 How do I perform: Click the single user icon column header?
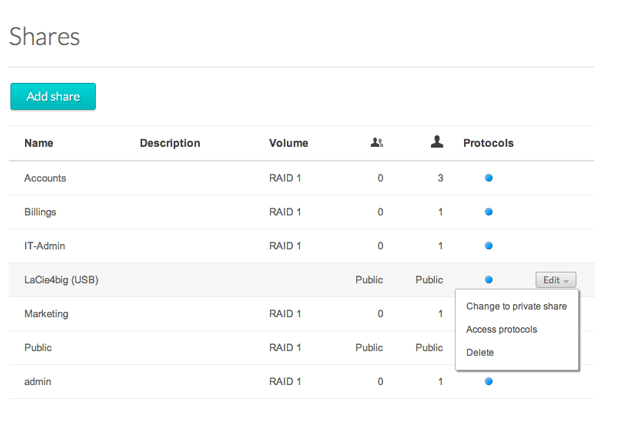[437, 142]
